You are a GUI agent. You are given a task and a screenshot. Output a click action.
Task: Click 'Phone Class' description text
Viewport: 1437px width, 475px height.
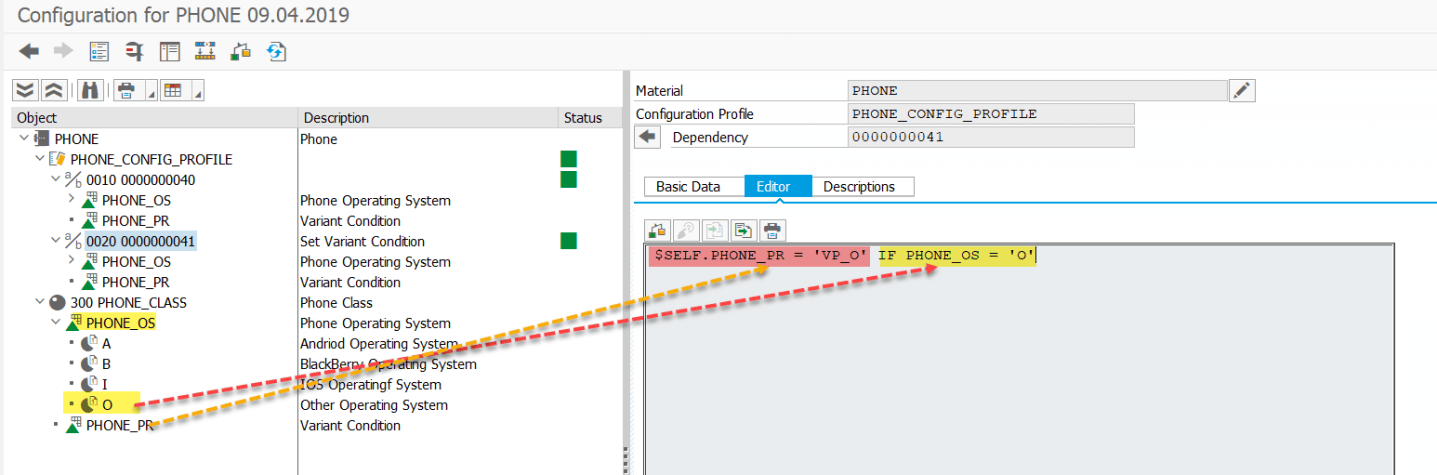336,302
